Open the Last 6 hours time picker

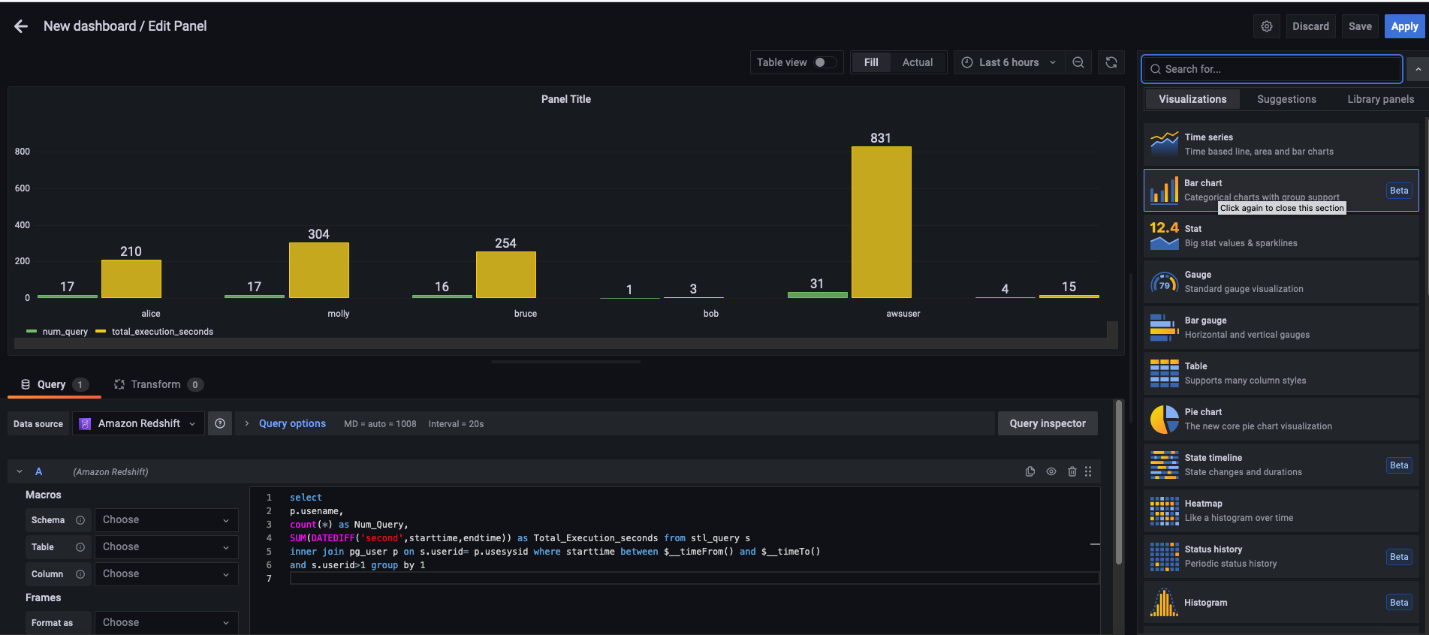click(x=1008, y=62)
